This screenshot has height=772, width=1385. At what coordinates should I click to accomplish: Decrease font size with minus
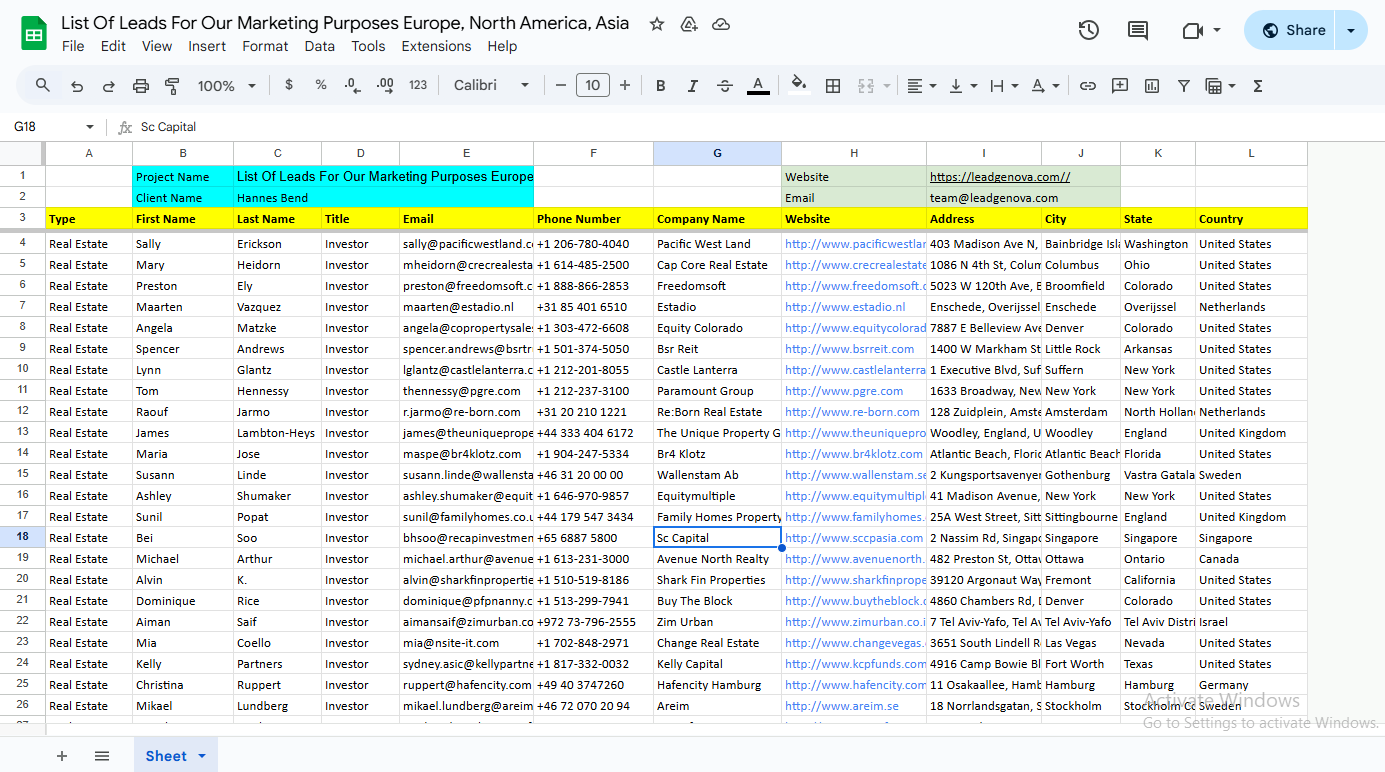(x=560, y=86)
